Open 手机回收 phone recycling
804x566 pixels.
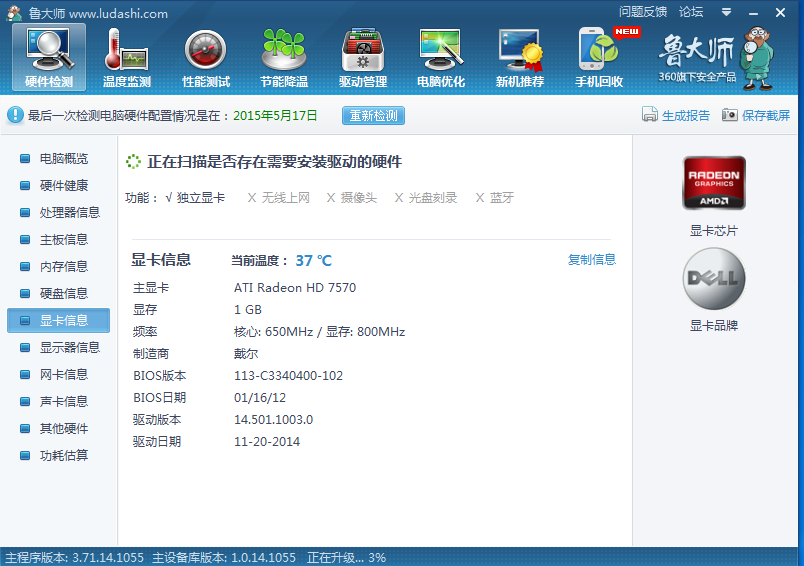(x=599, y=58)
